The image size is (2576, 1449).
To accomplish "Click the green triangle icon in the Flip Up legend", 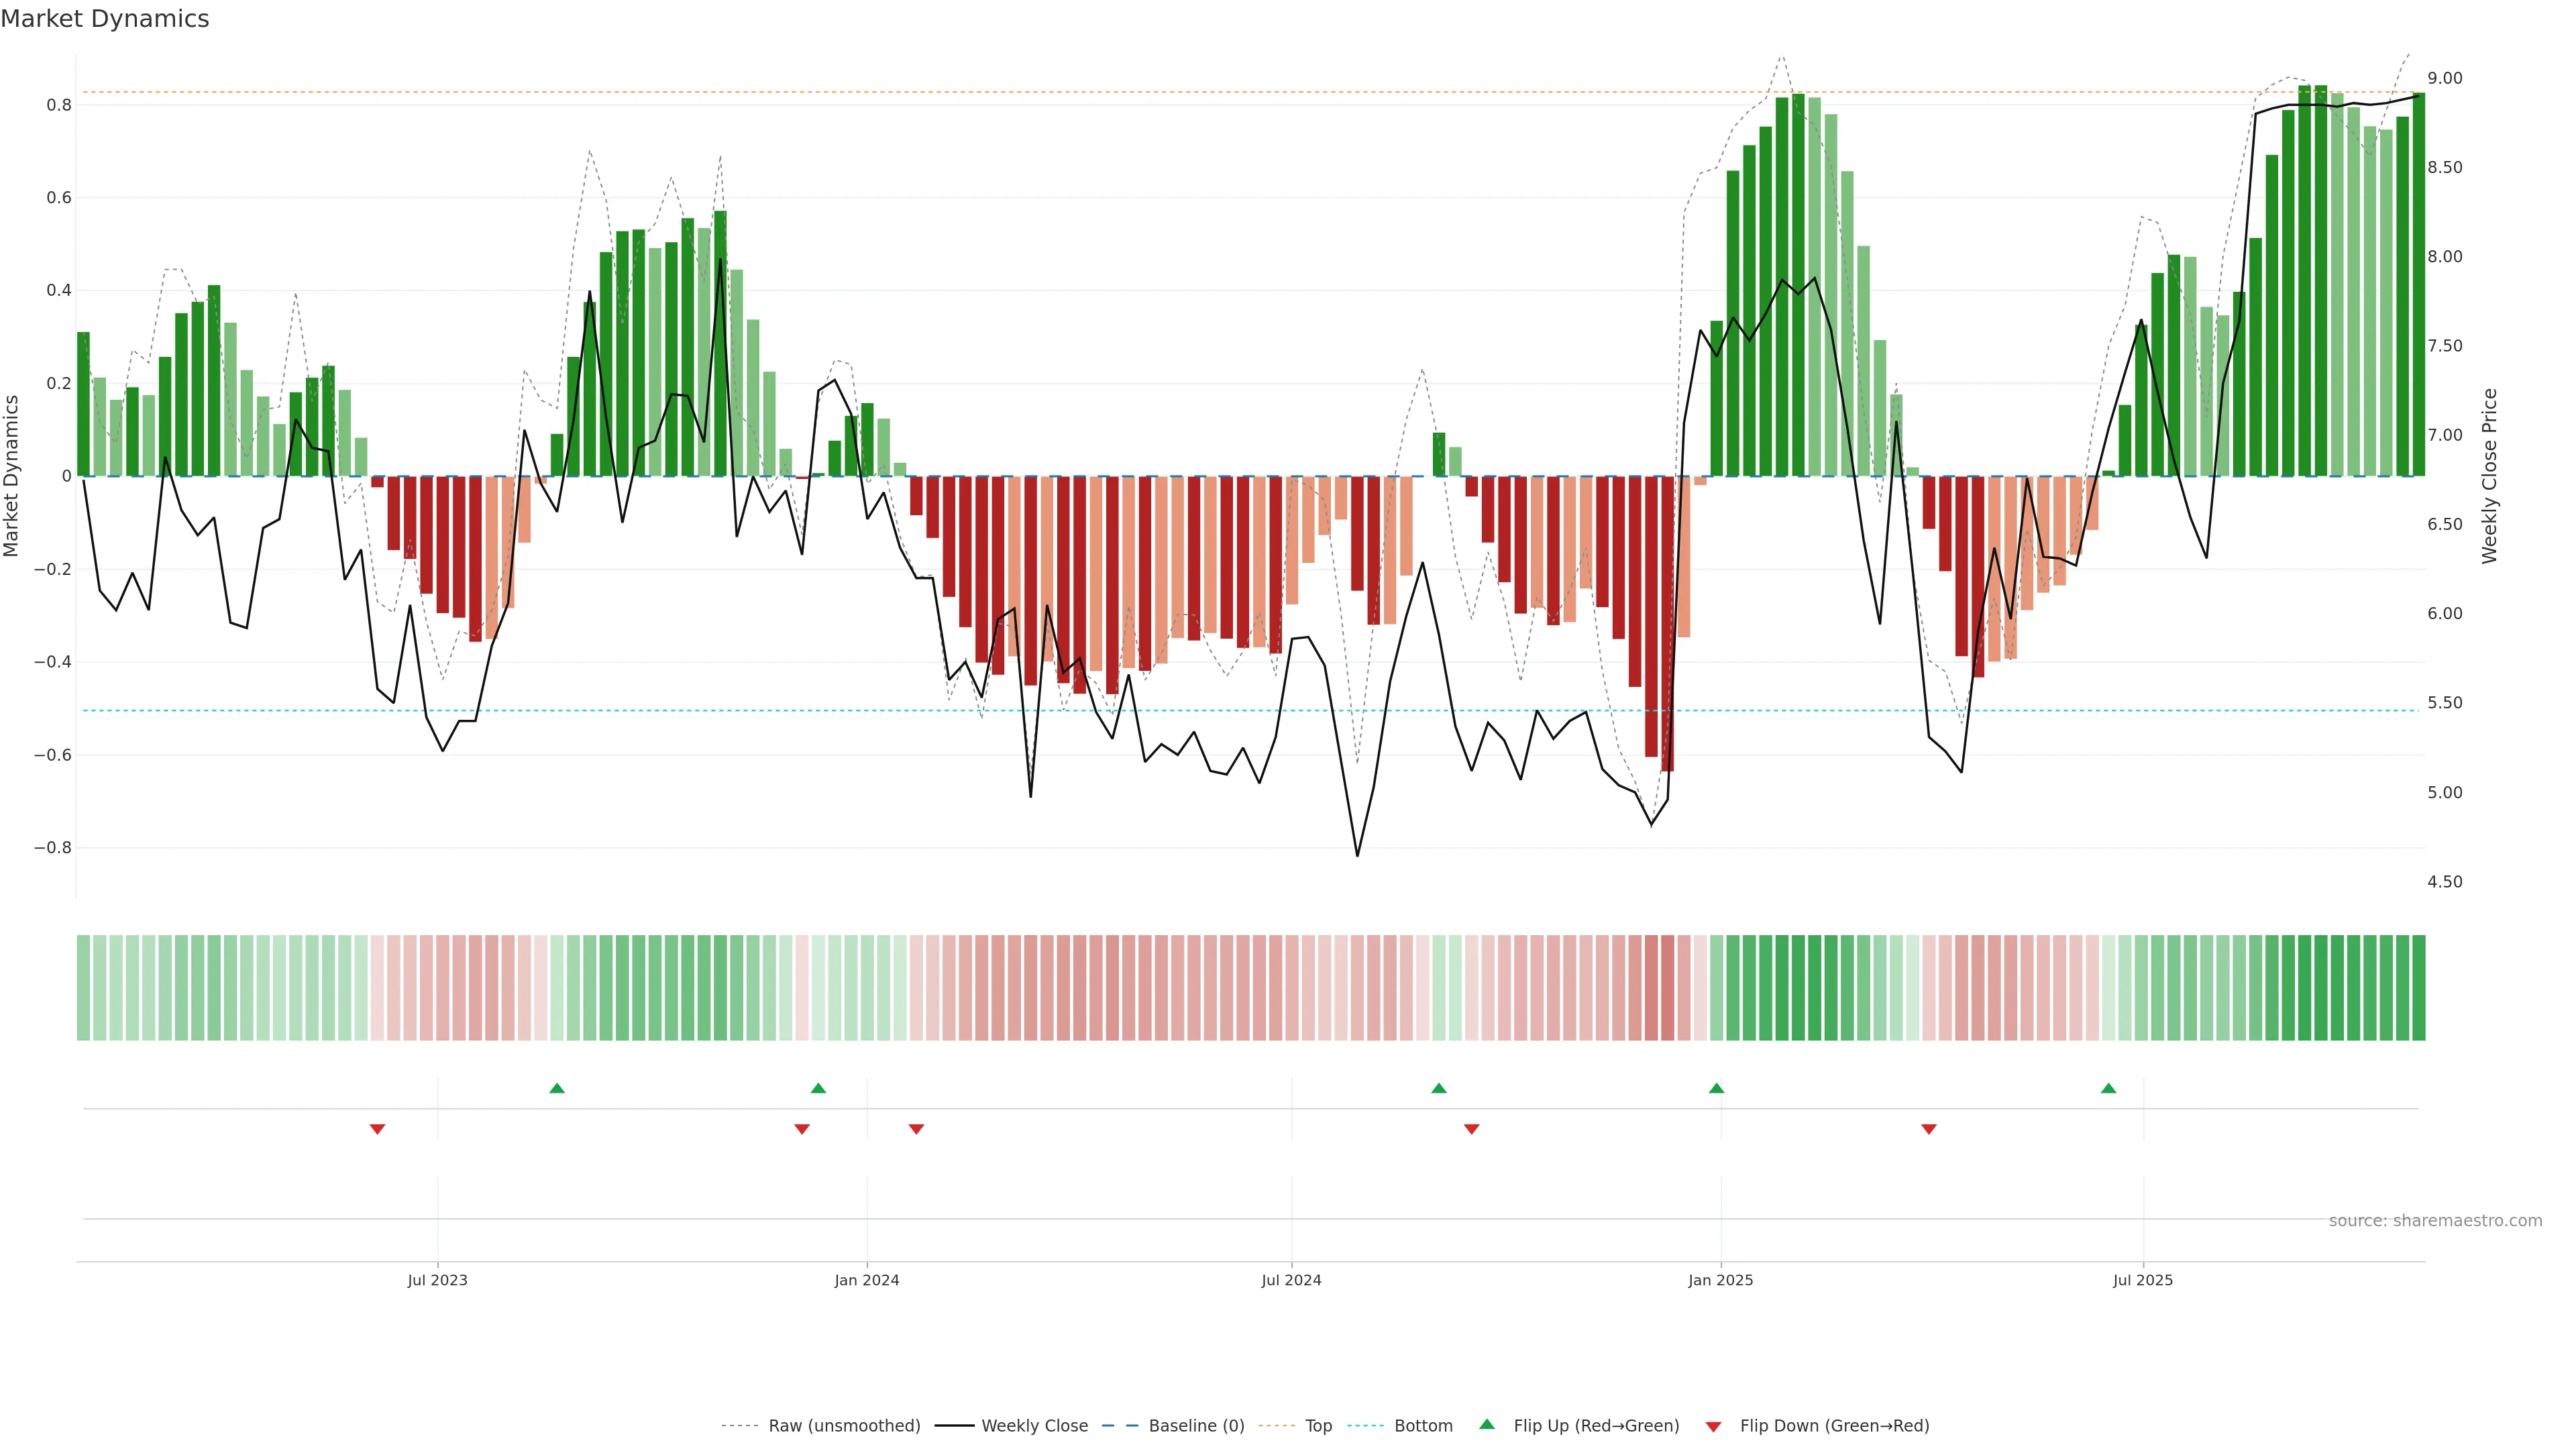I will (x=1487, y=1425).
